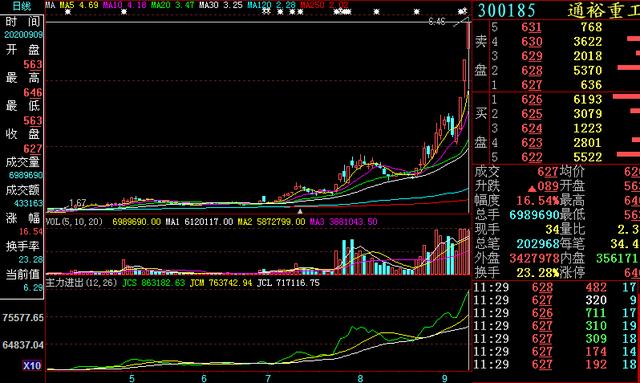
Task: Click the MA250 indicator label
Action: pos(324,5)
